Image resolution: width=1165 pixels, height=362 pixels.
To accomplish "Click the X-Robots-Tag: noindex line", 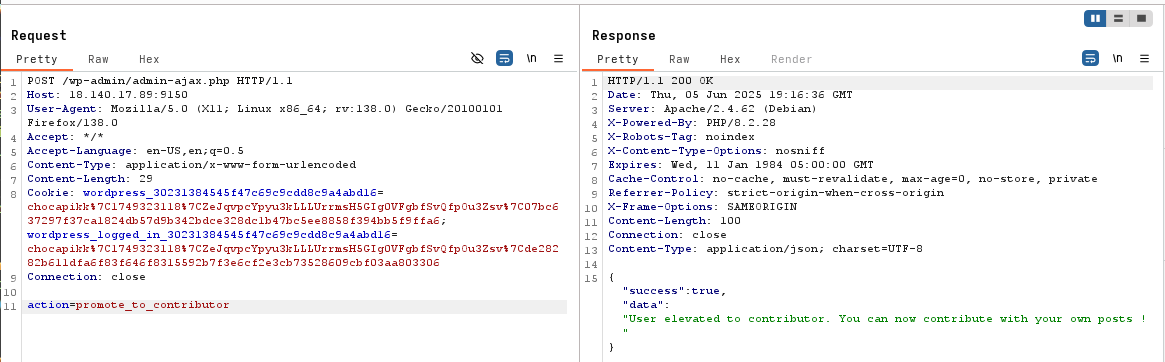I will (x=681, y=137).
